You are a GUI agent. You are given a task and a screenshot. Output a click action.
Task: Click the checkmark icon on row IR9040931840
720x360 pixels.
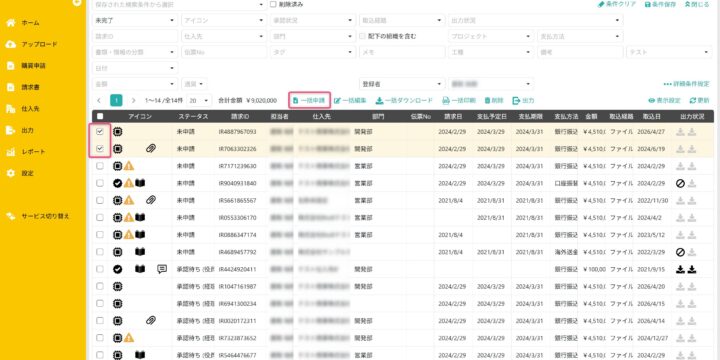(118, 183)
